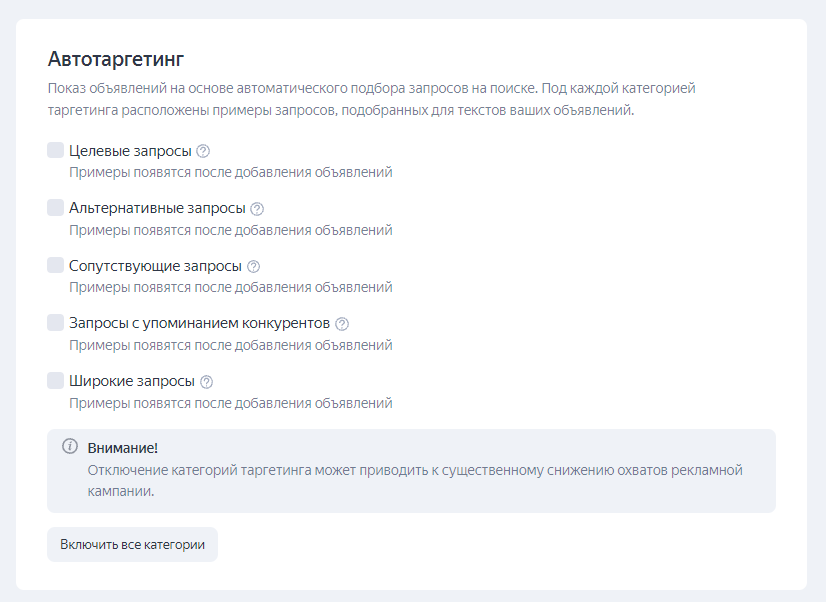The width and height of the screenshot is (826, 602).
Task: Open help tooltip for Запросы с упоминанием конкурентов
Action: 342,324
